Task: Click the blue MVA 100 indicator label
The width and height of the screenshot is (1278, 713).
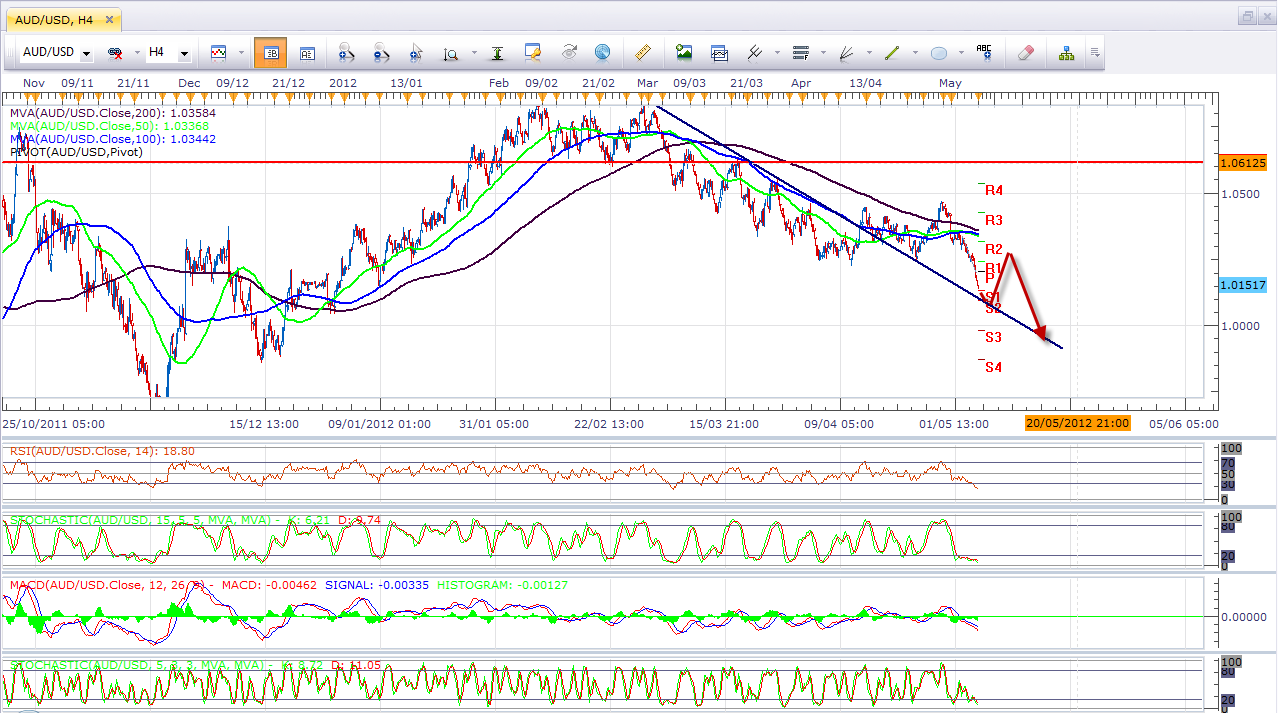Action: point(112,138)
